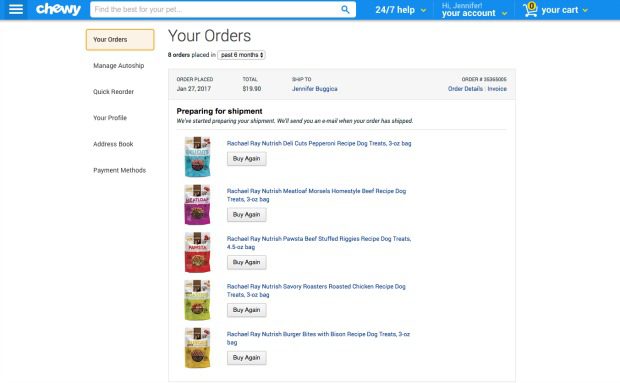
Task: Open the shopping cart icon
Action: (530, 9)
